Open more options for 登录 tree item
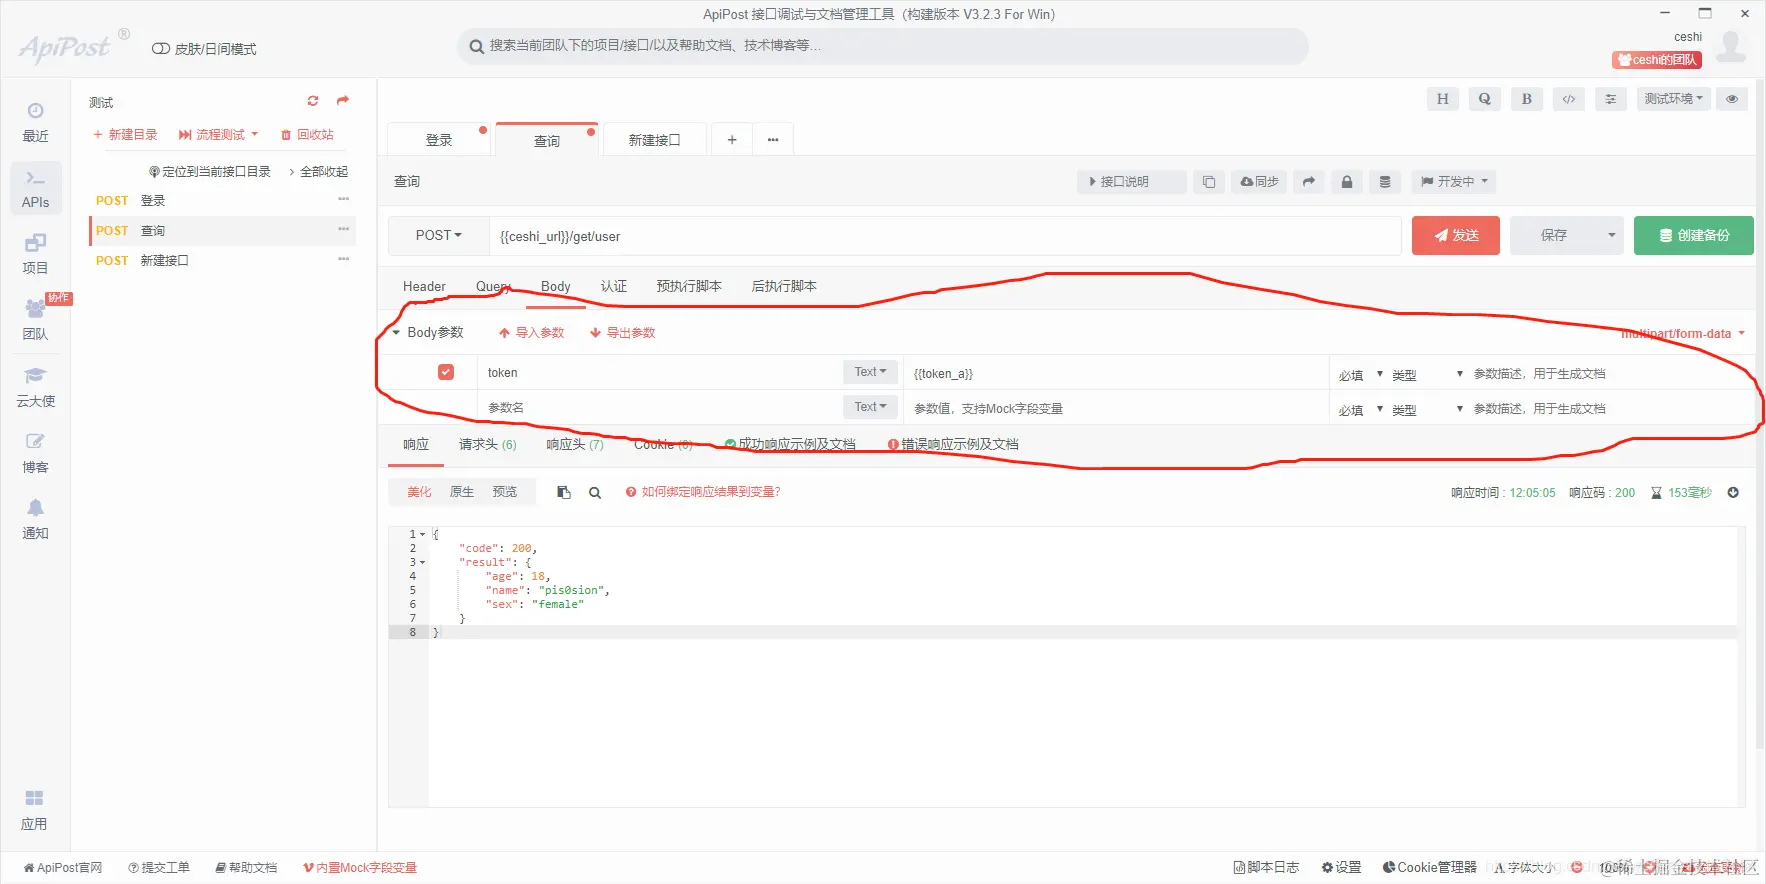The width and height of the screenshot is (1766, 884). coord(344,200)
